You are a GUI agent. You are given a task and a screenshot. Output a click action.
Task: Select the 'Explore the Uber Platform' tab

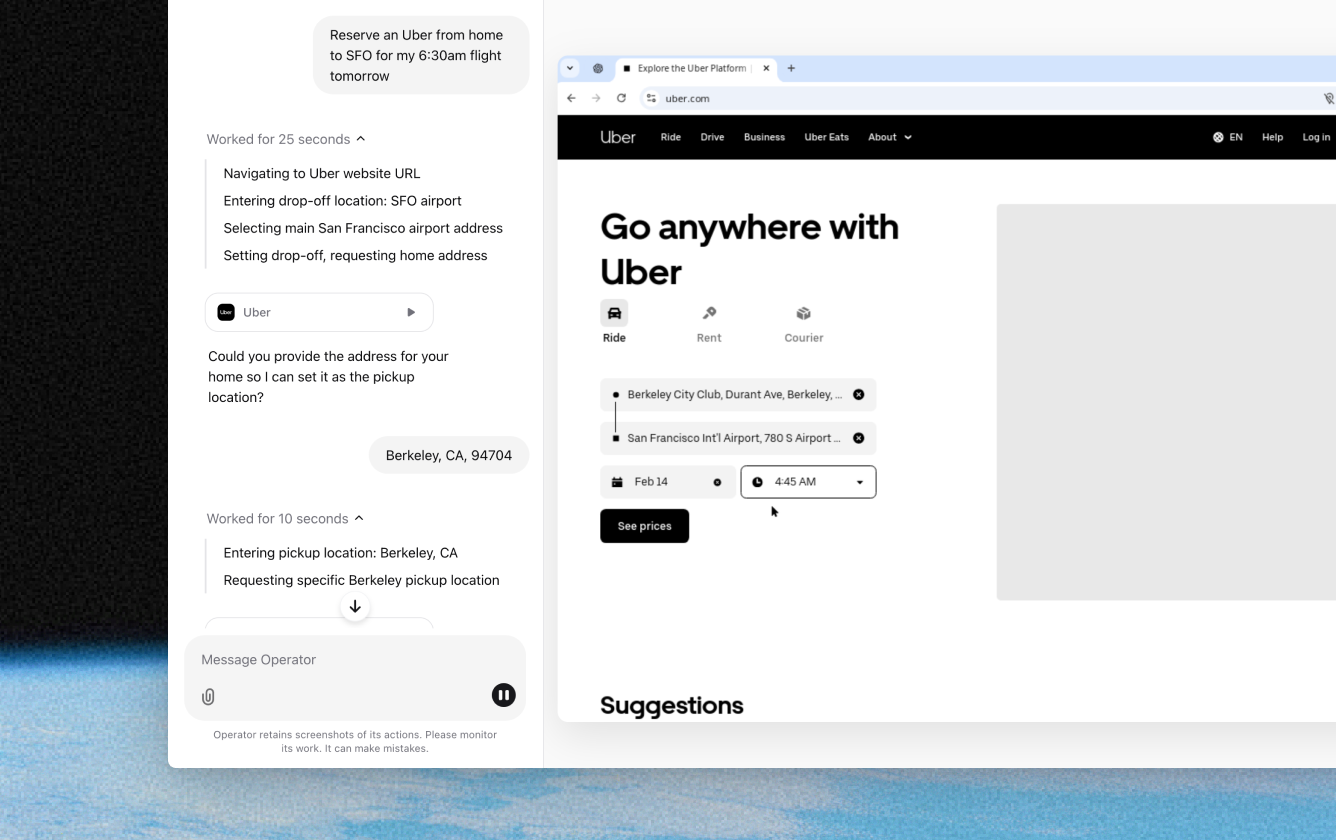(696, 68)
